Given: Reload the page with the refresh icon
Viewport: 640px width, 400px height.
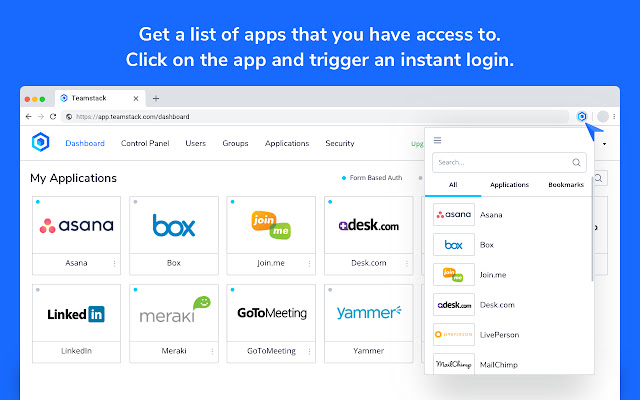Looking at the screenshot, I should coord(53,117).
